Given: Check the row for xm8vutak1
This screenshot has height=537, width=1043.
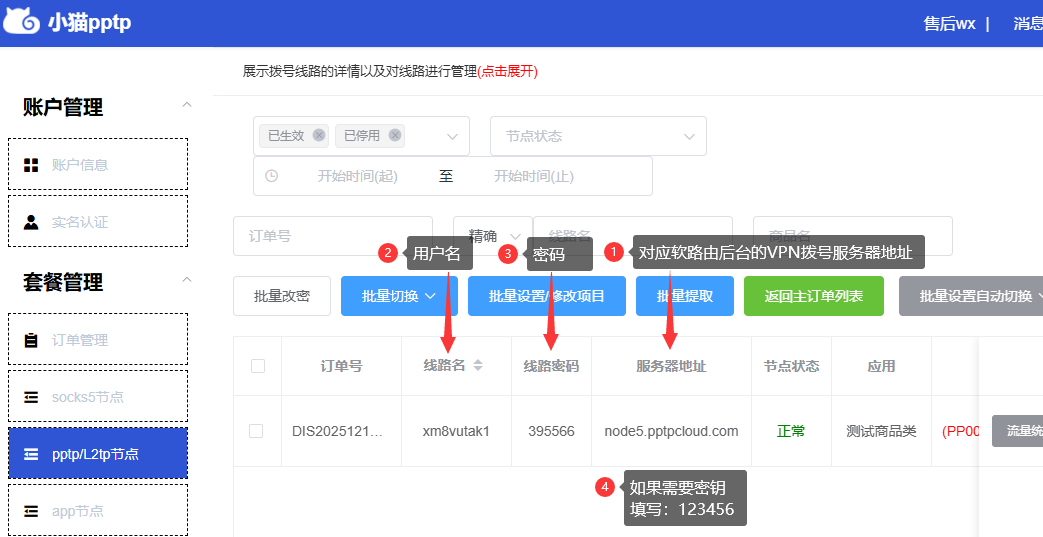Looking at the screenshot, I should (256, 431).
